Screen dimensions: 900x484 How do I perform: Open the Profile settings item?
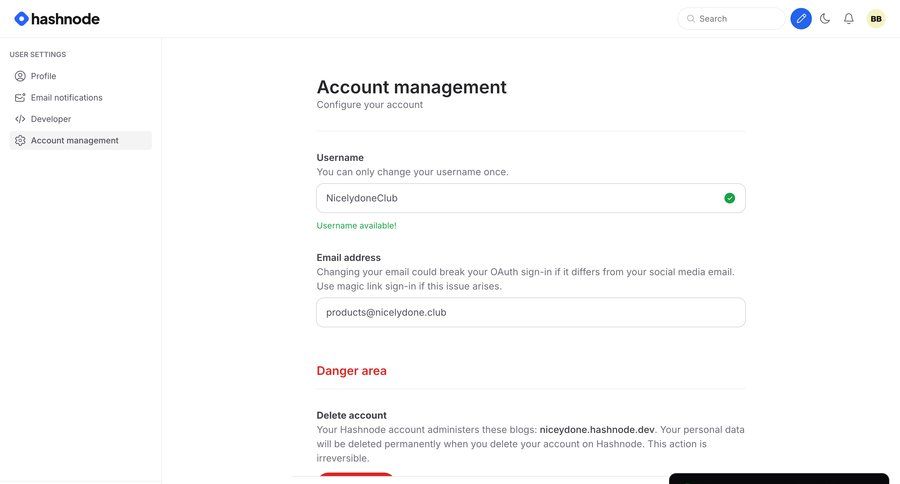(x=80, y=76)
